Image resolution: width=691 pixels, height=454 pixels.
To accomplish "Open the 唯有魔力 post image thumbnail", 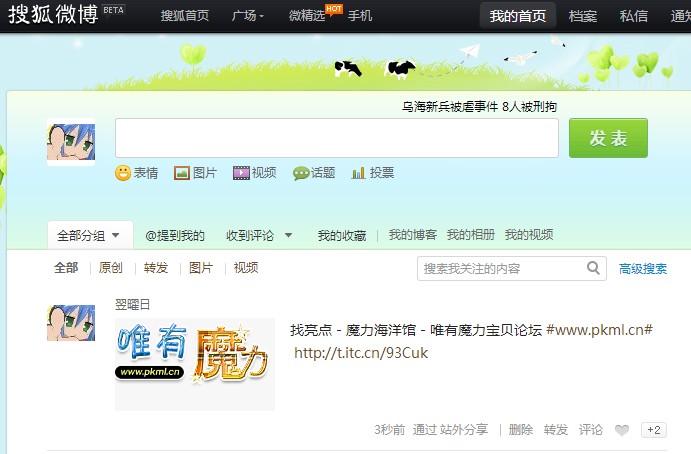I will tap(194, 364).
